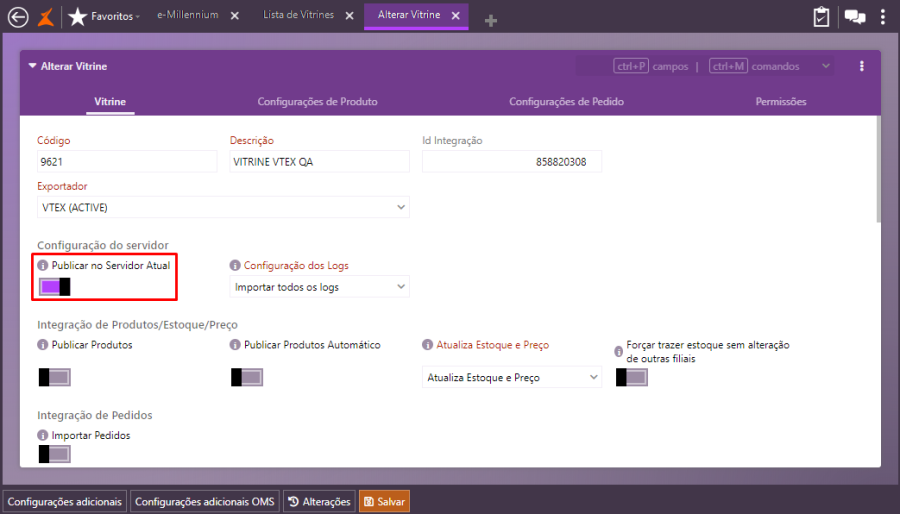Select the e-Millennium tab

point(188,15)
